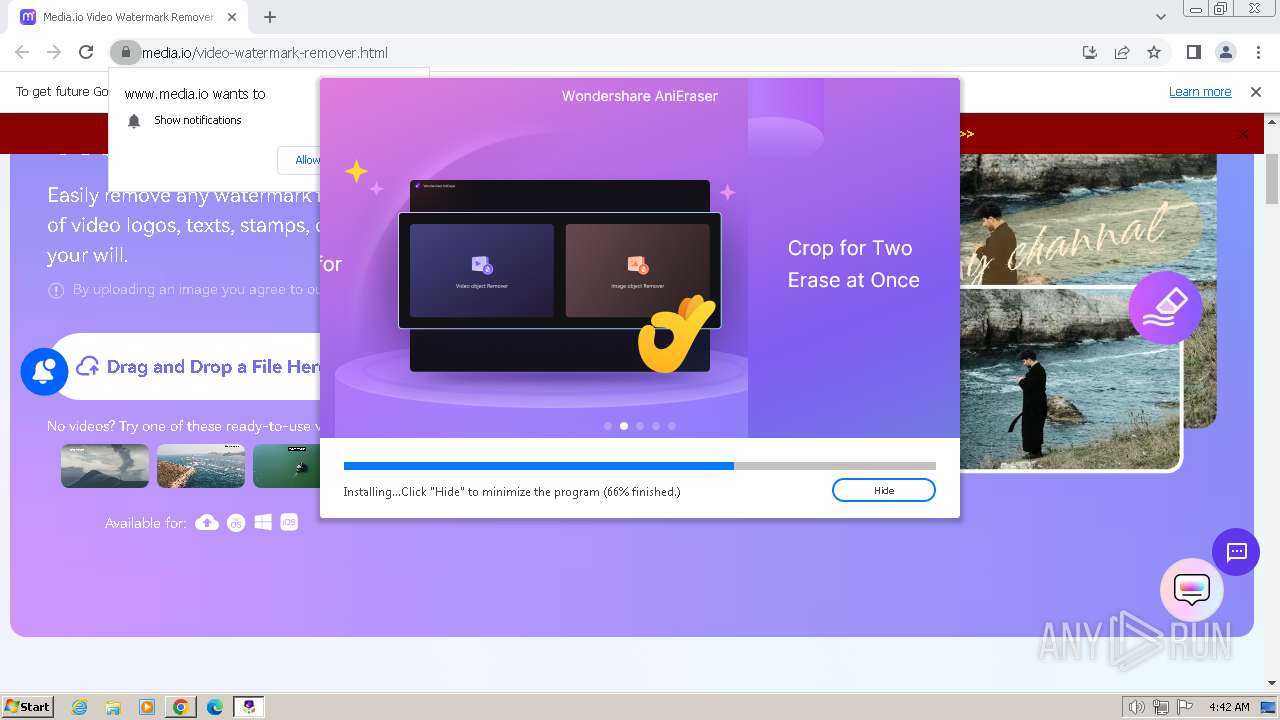Switch to the AniEraser installer taskbar item
This screenshot has height=720, width=1280.
coord(249,707)
